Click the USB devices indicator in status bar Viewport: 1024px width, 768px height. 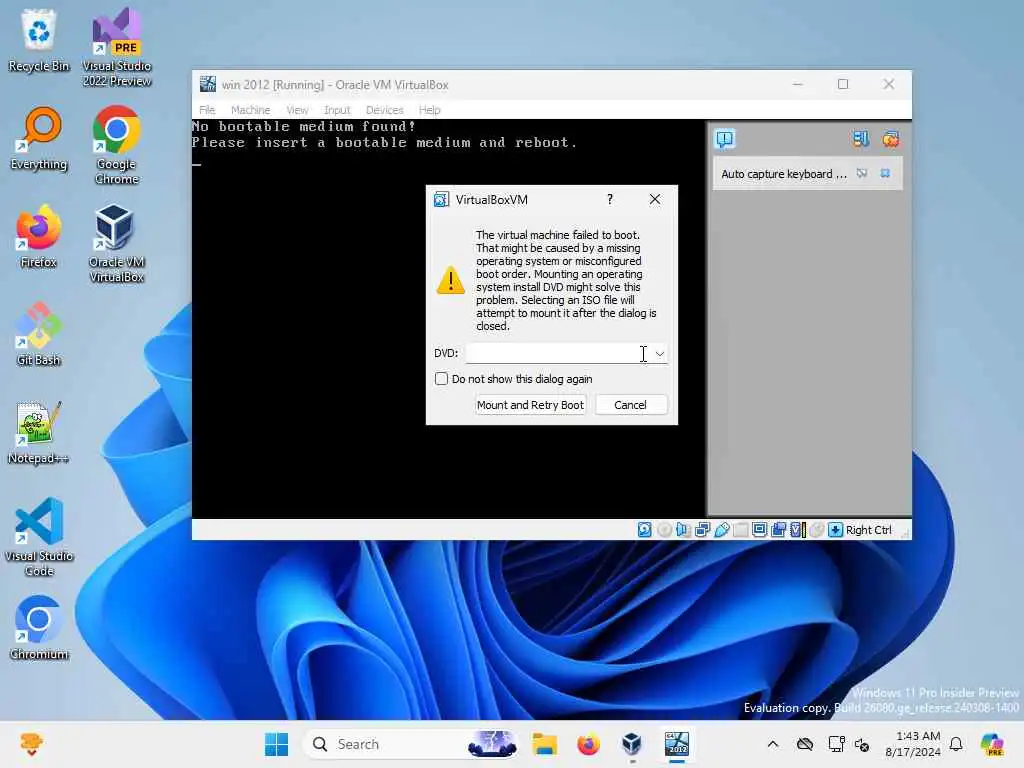pyautogui.click(x=721, y=530)
